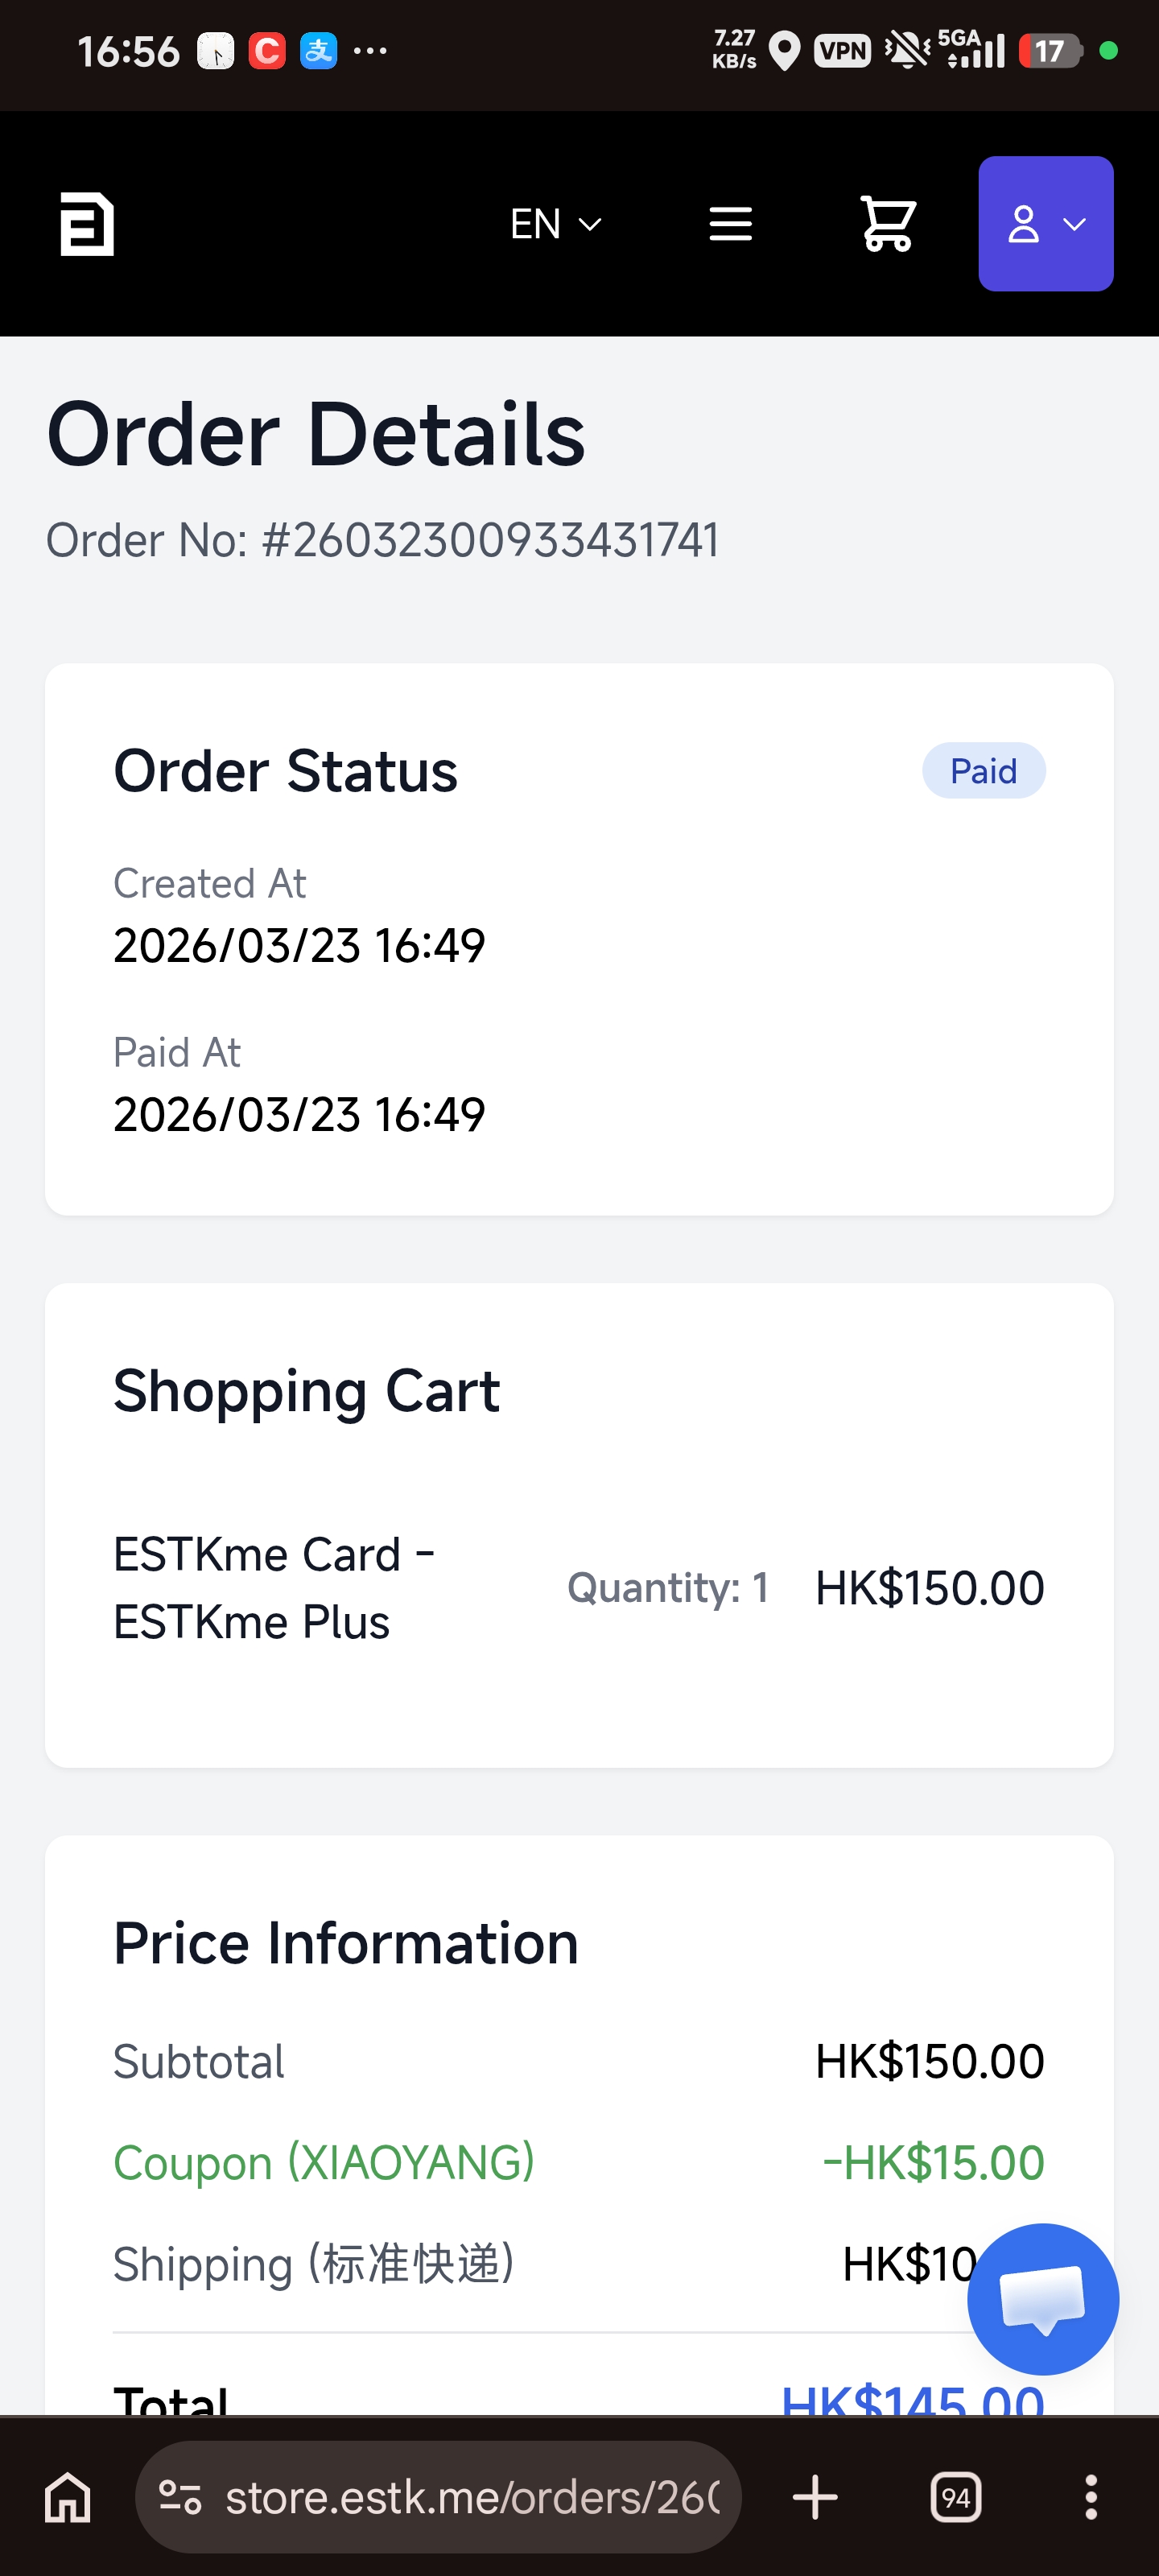Open the EN language dropdown
Viewport: 1159px width, 2576px height.
pos(555,224)
